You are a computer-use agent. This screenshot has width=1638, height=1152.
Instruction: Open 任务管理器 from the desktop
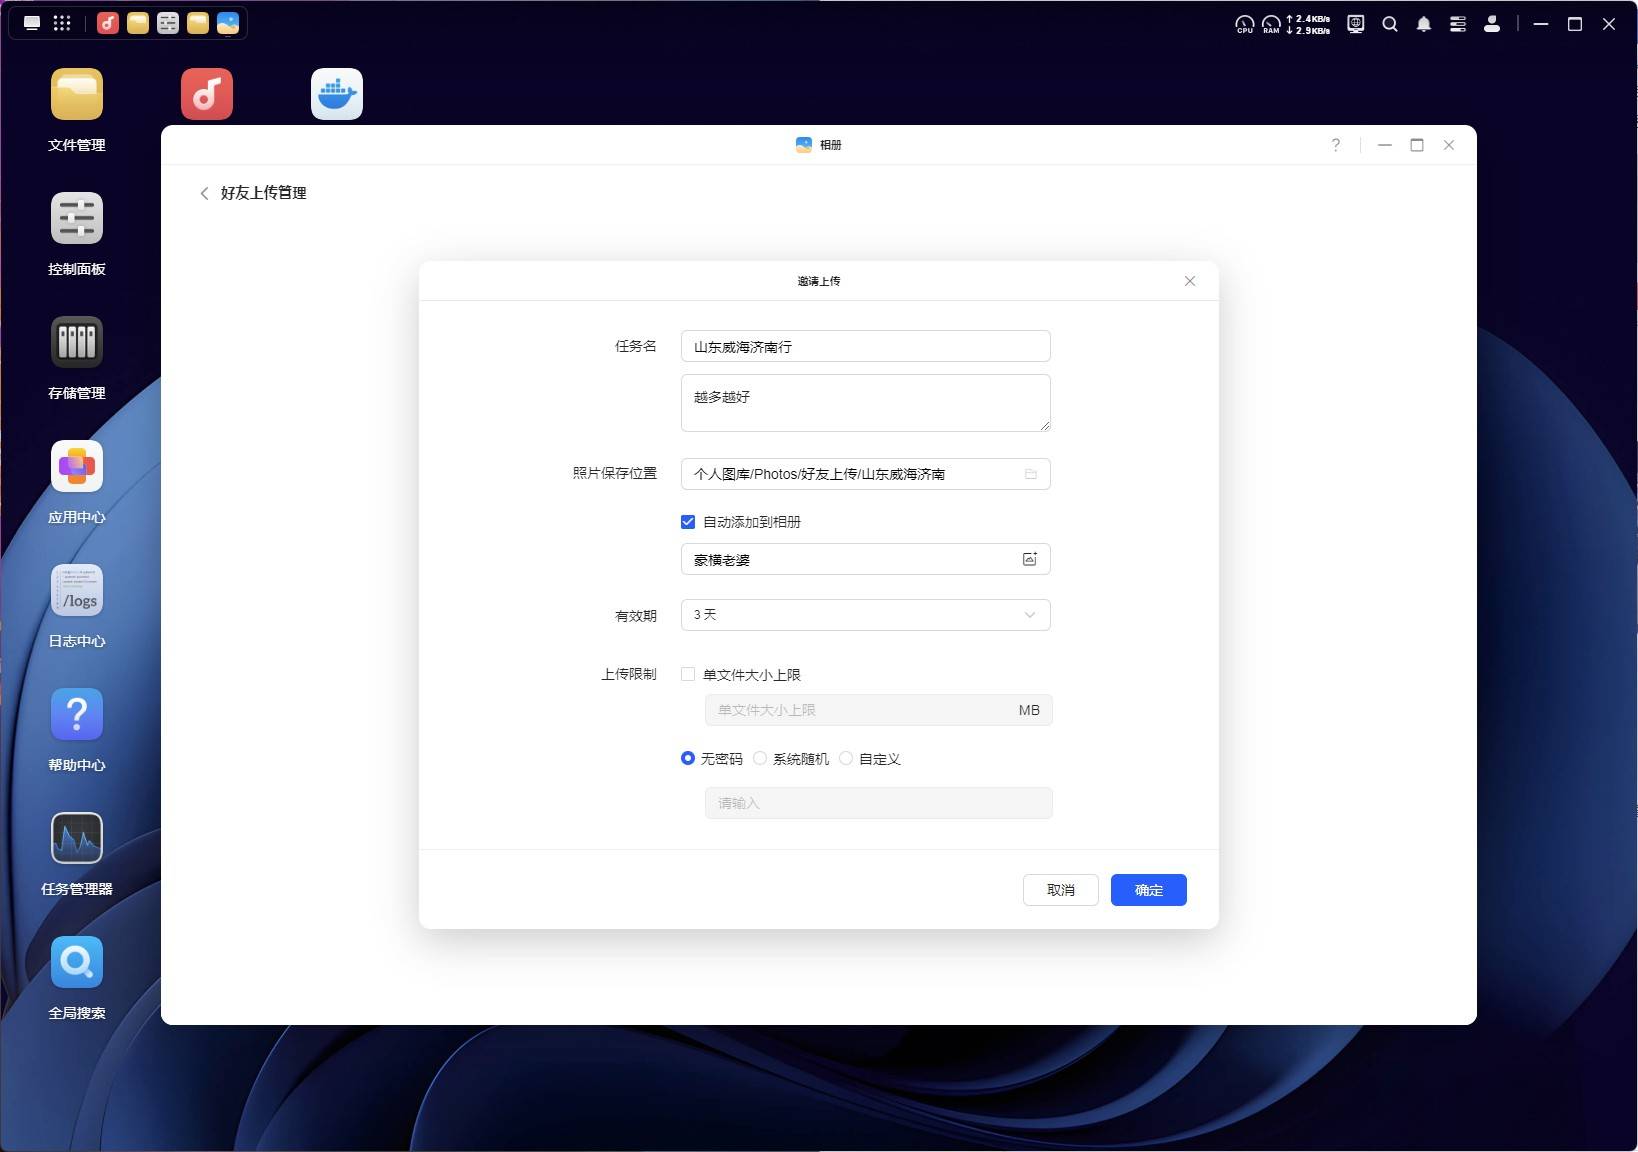click(76, 838)
